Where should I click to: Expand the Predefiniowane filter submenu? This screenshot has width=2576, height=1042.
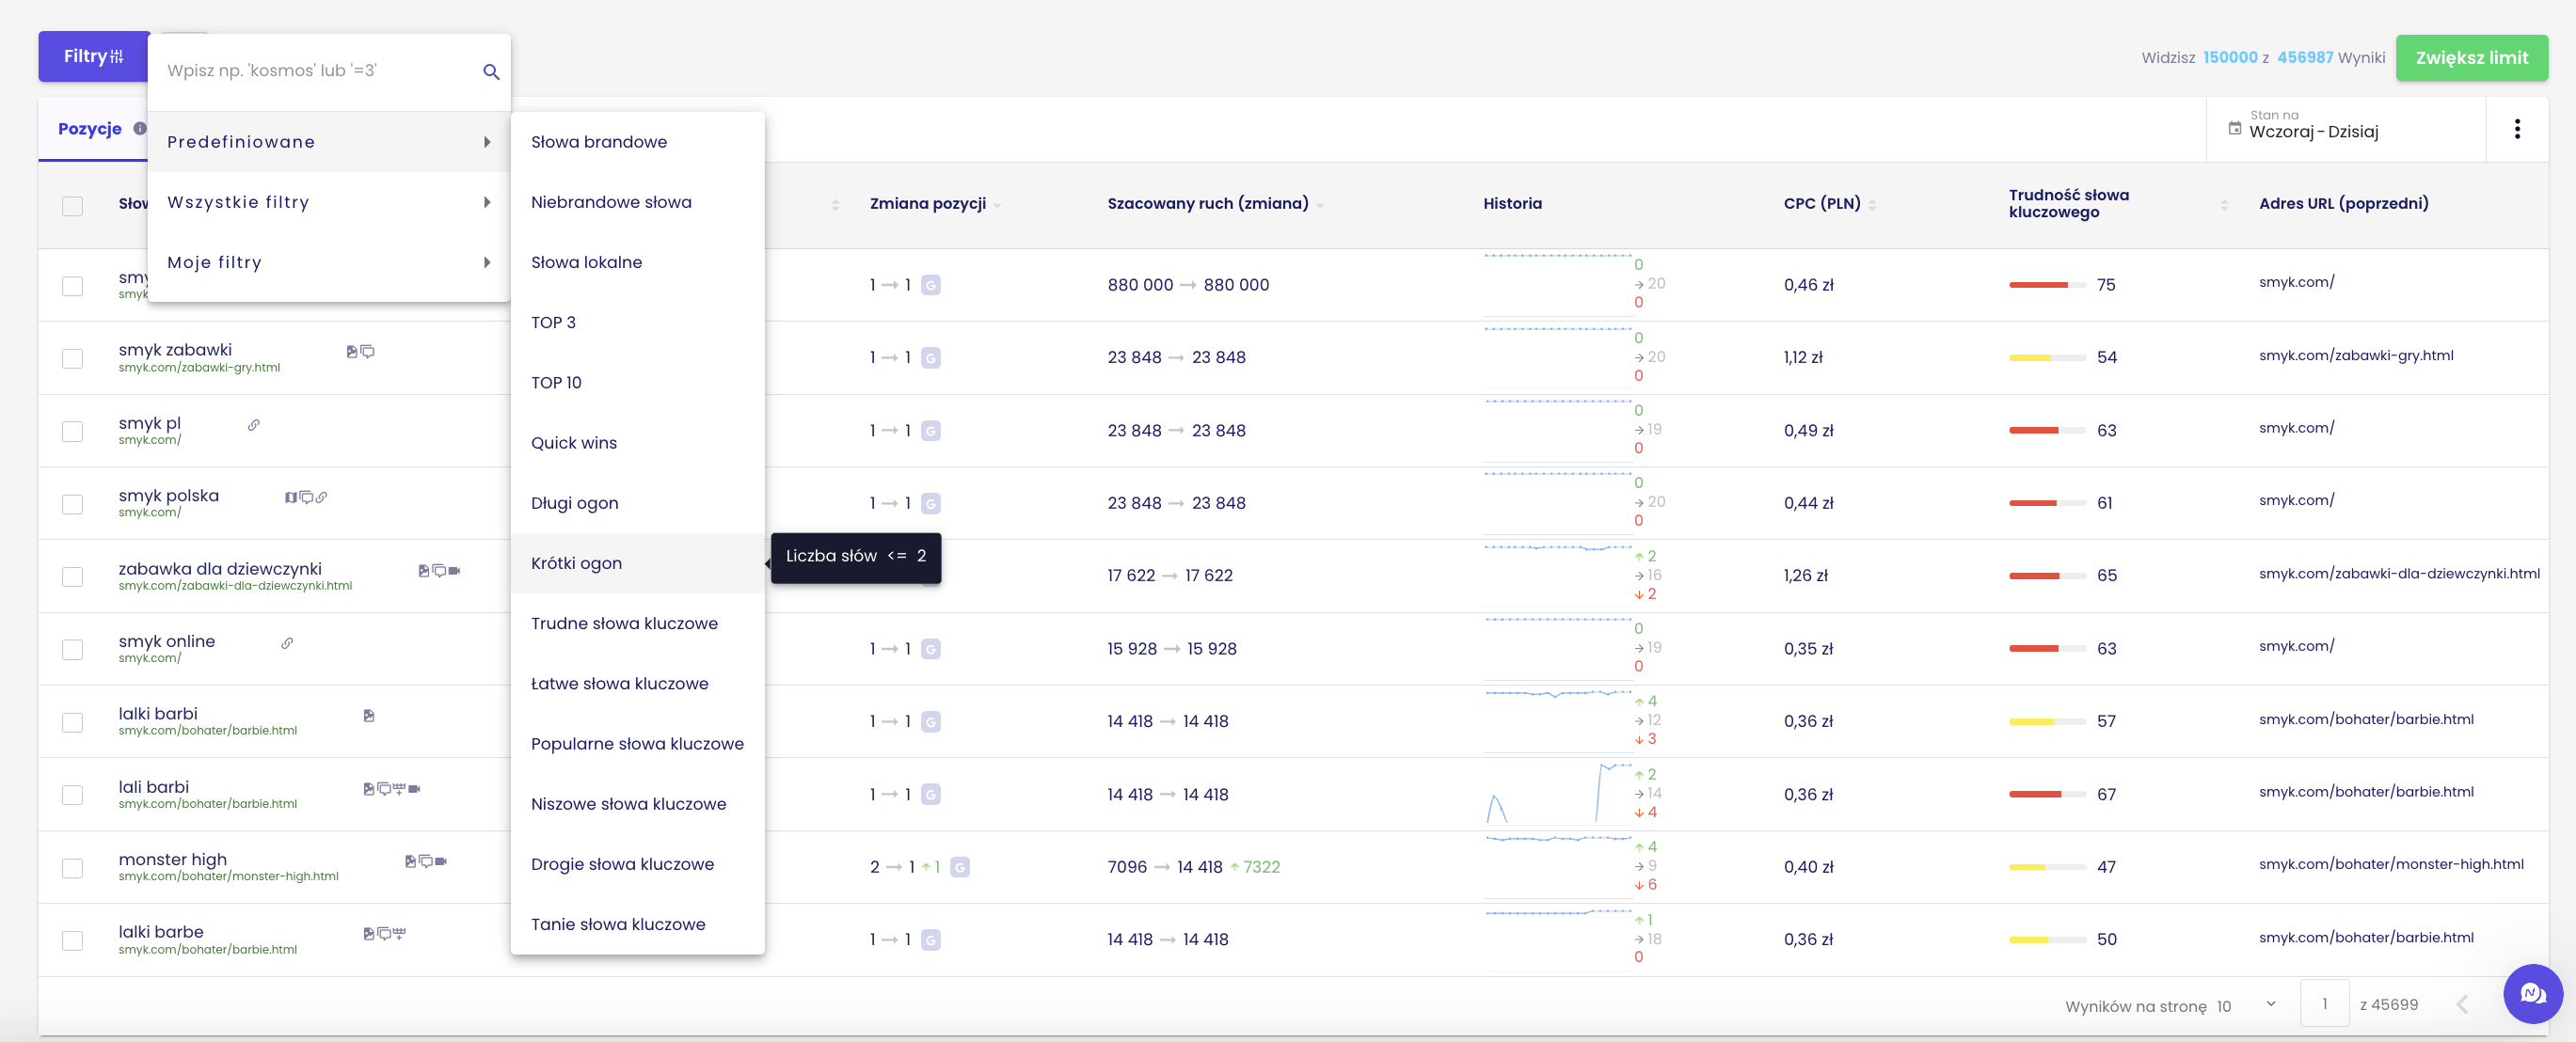[x=329, y=142]
